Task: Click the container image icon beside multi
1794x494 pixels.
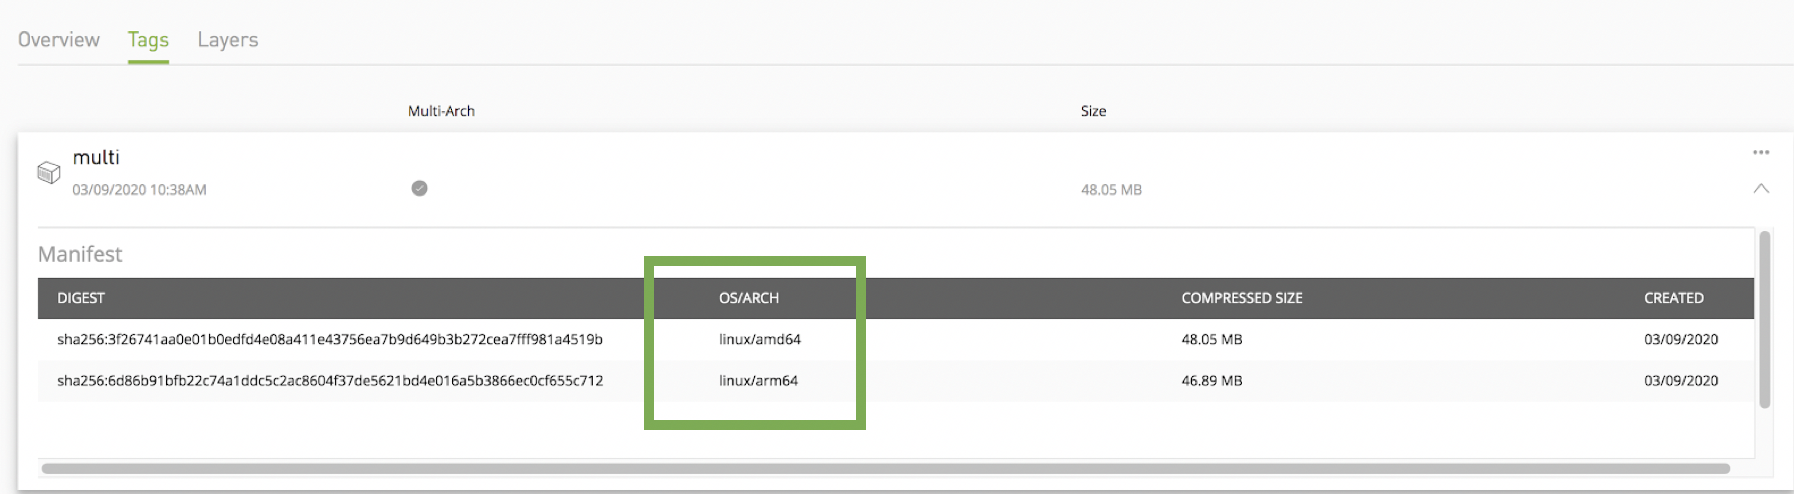Action: pos(49,172)
